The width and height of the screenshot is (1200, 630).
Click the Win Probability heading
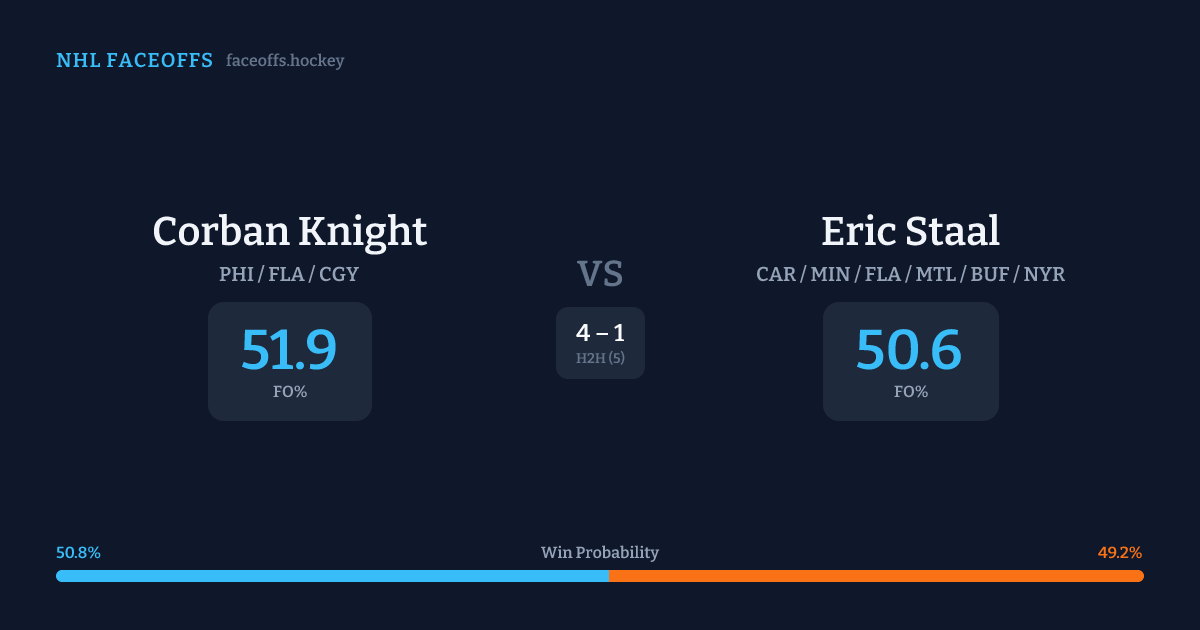(x=600, y=553)
